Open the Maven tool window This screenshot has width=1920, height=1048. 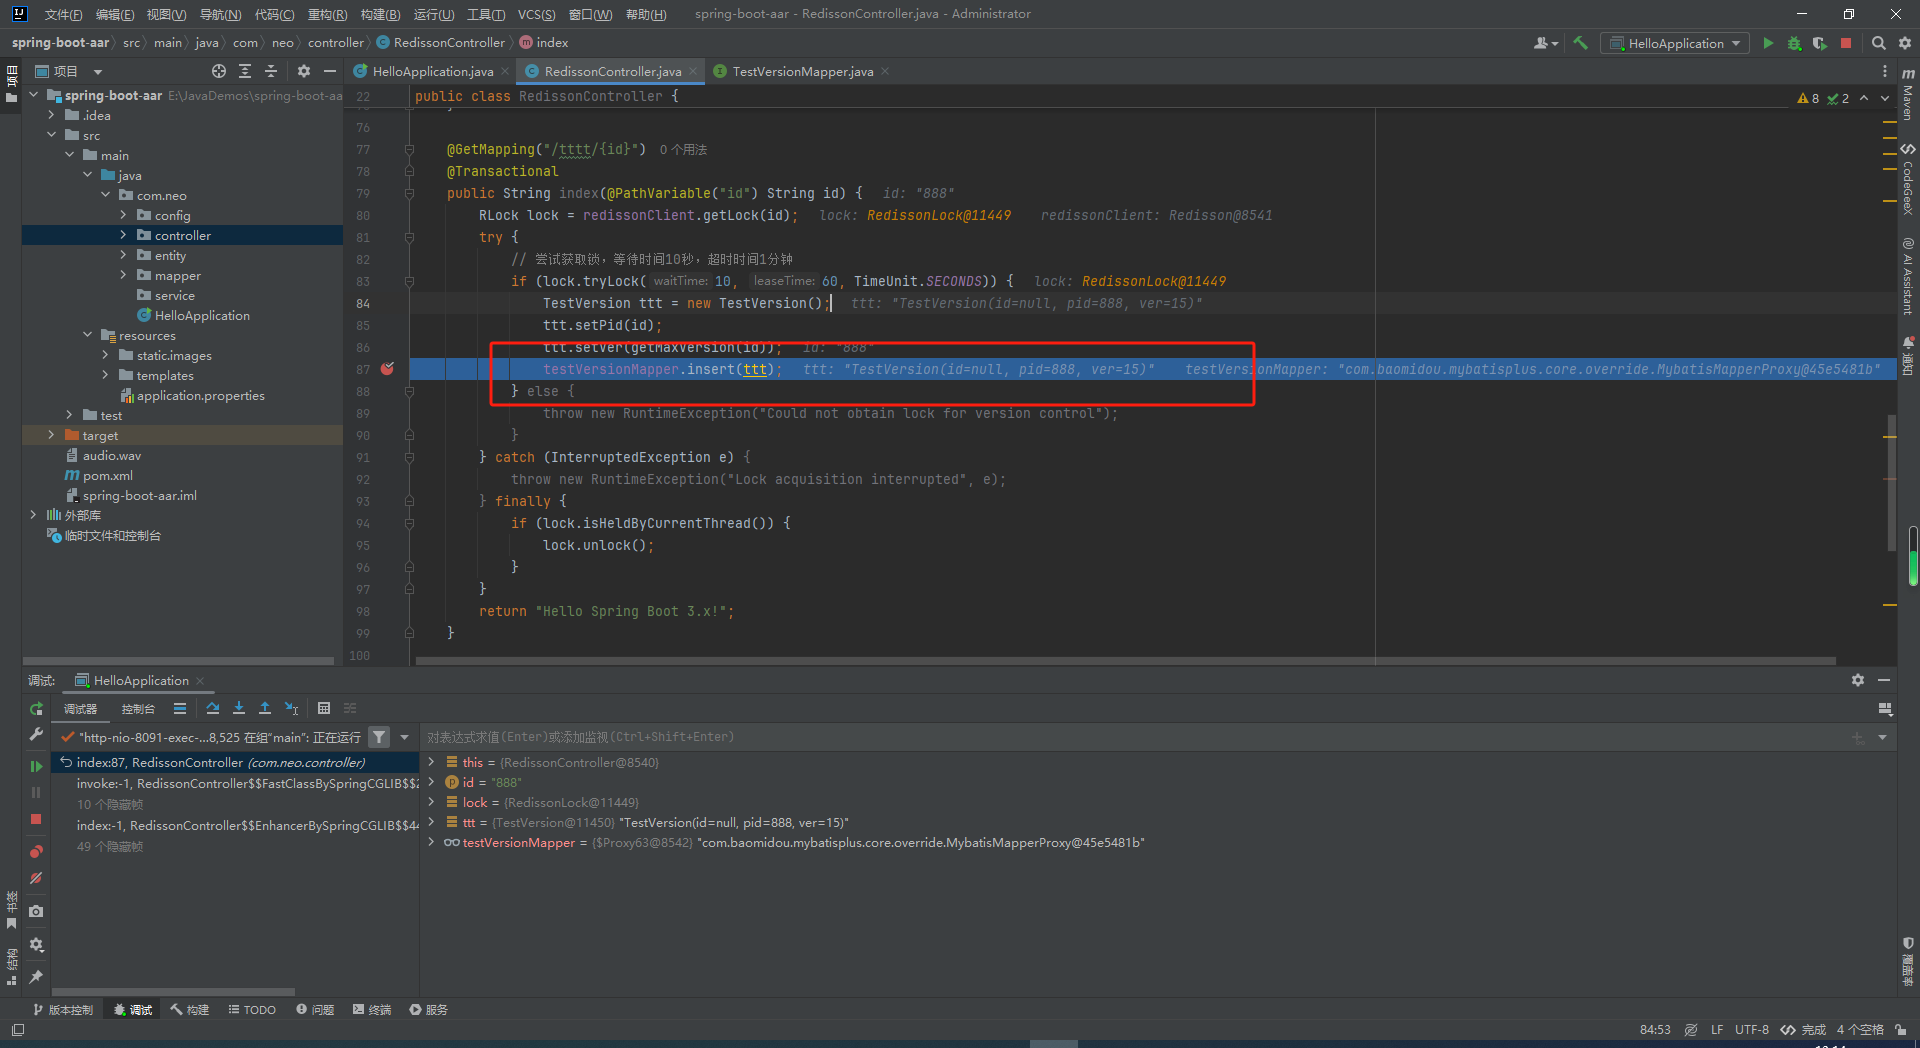coord(1908,94)
